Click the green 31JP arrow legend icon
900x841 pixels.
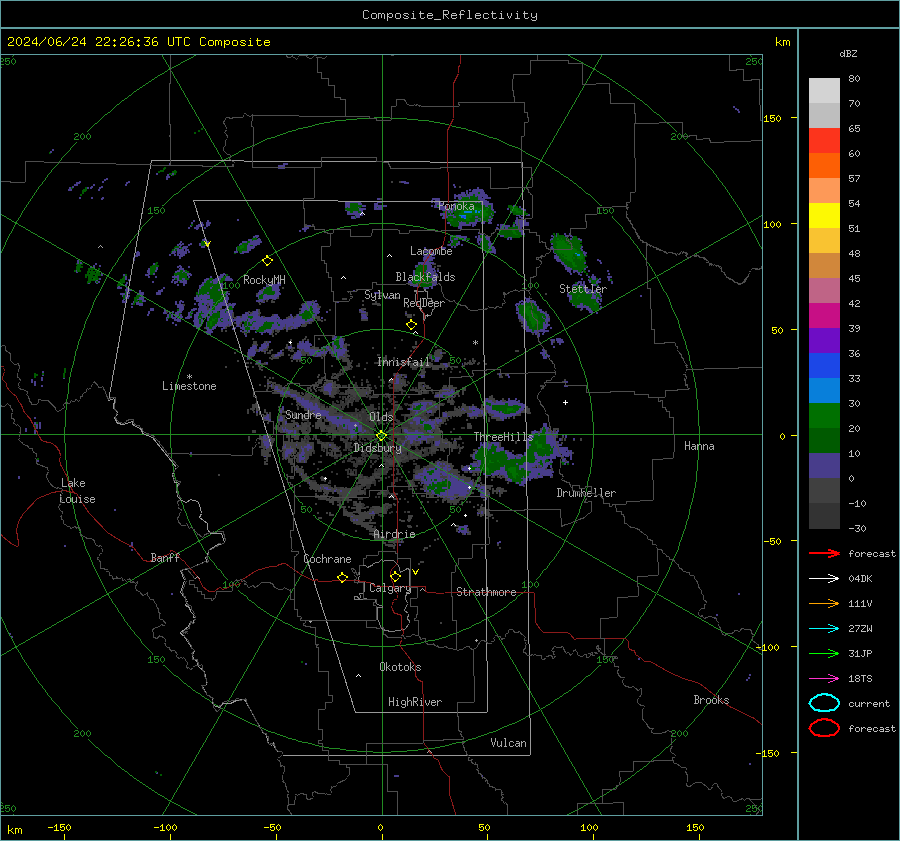tap(824, 653)
